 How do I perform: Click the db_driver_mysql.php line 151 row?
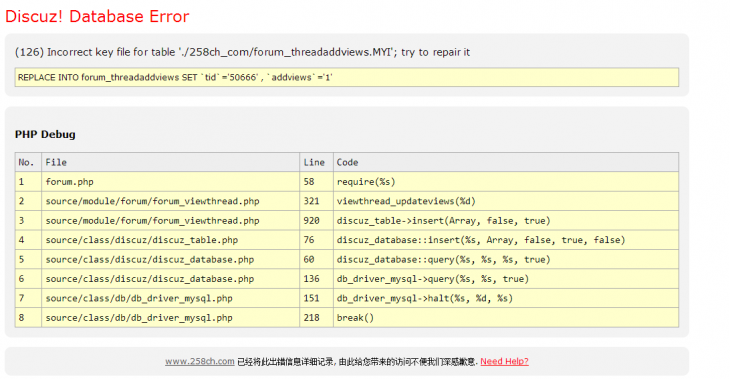(x=346, y=298)
